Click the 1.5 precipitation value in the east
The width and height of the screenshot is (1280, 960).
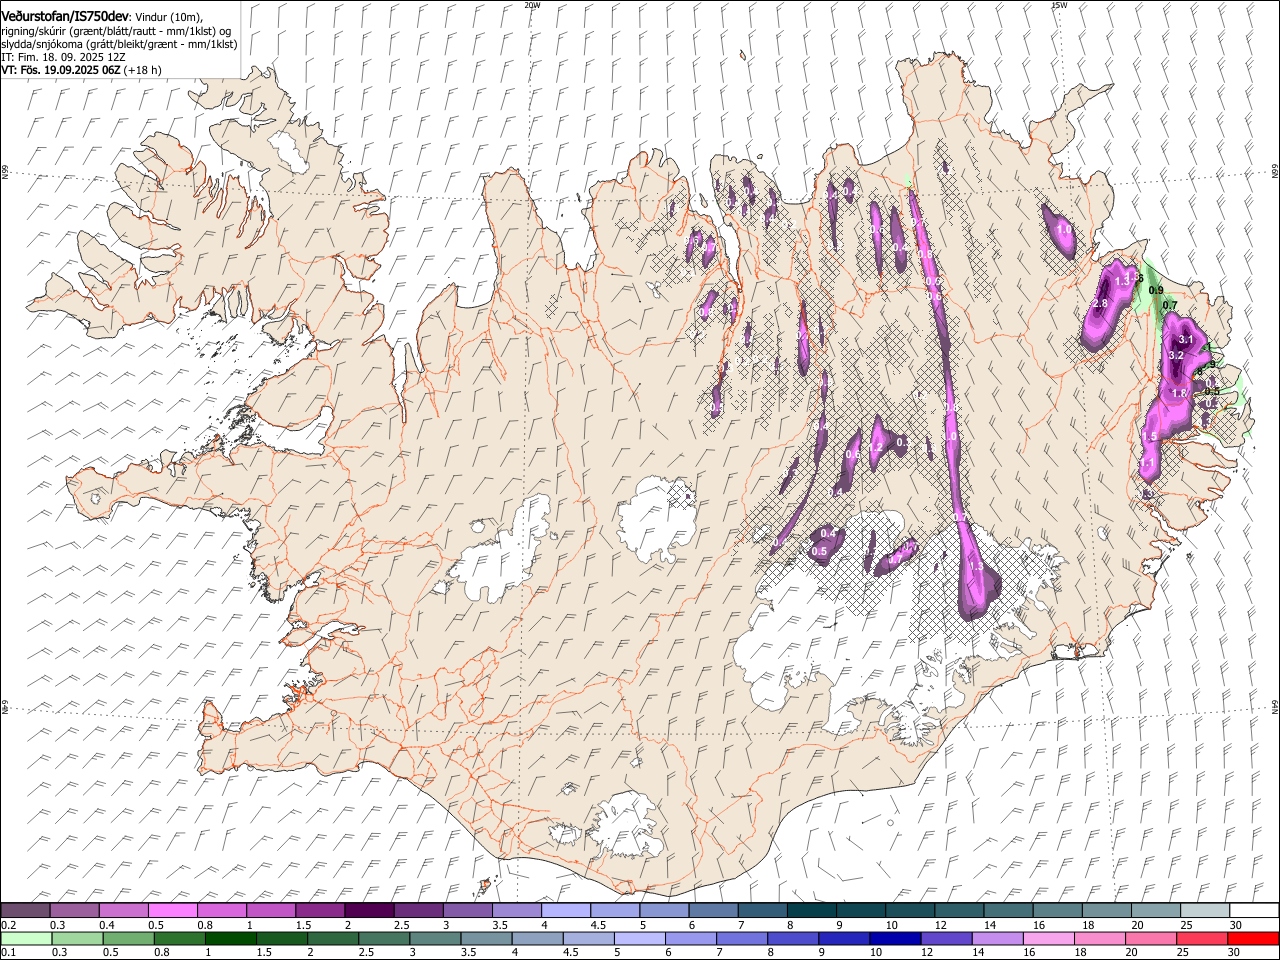[1150, 437]
